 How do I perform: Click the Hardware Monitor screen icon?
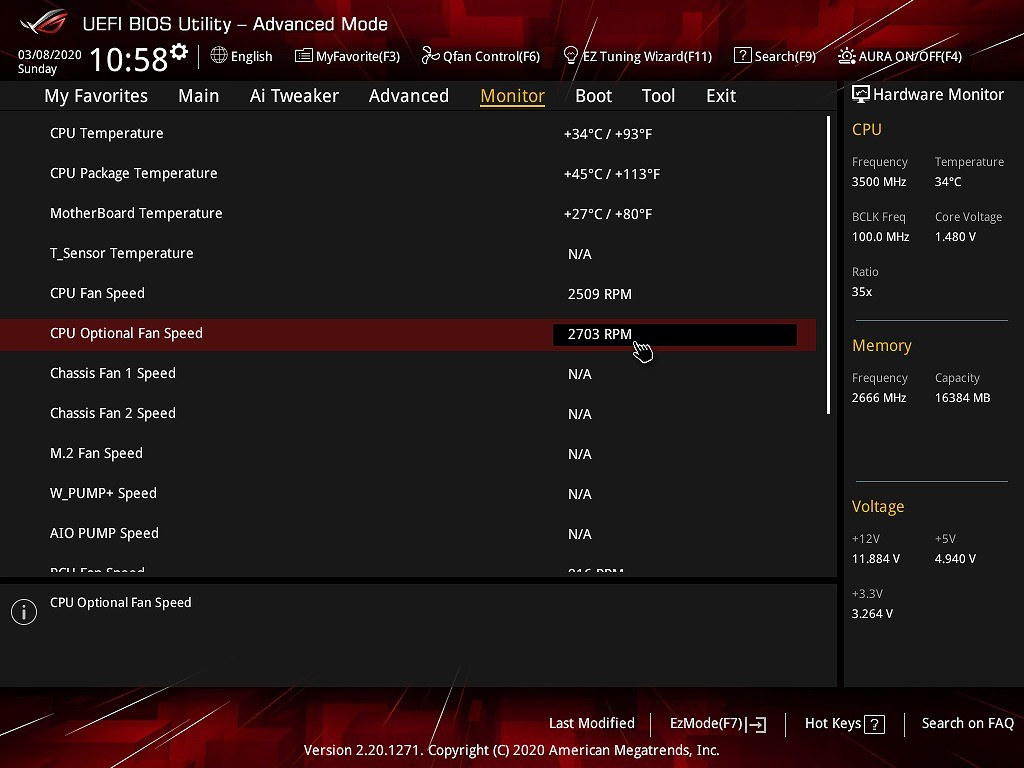(x=861, y=94)
